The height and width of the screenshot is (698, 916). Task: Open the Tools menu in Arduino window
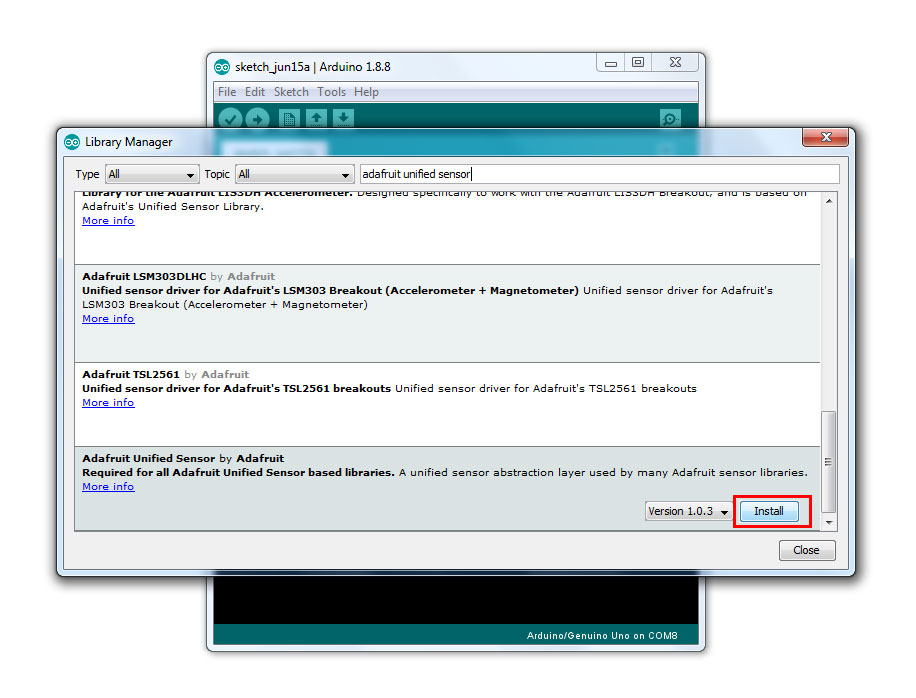coord(331,92)
